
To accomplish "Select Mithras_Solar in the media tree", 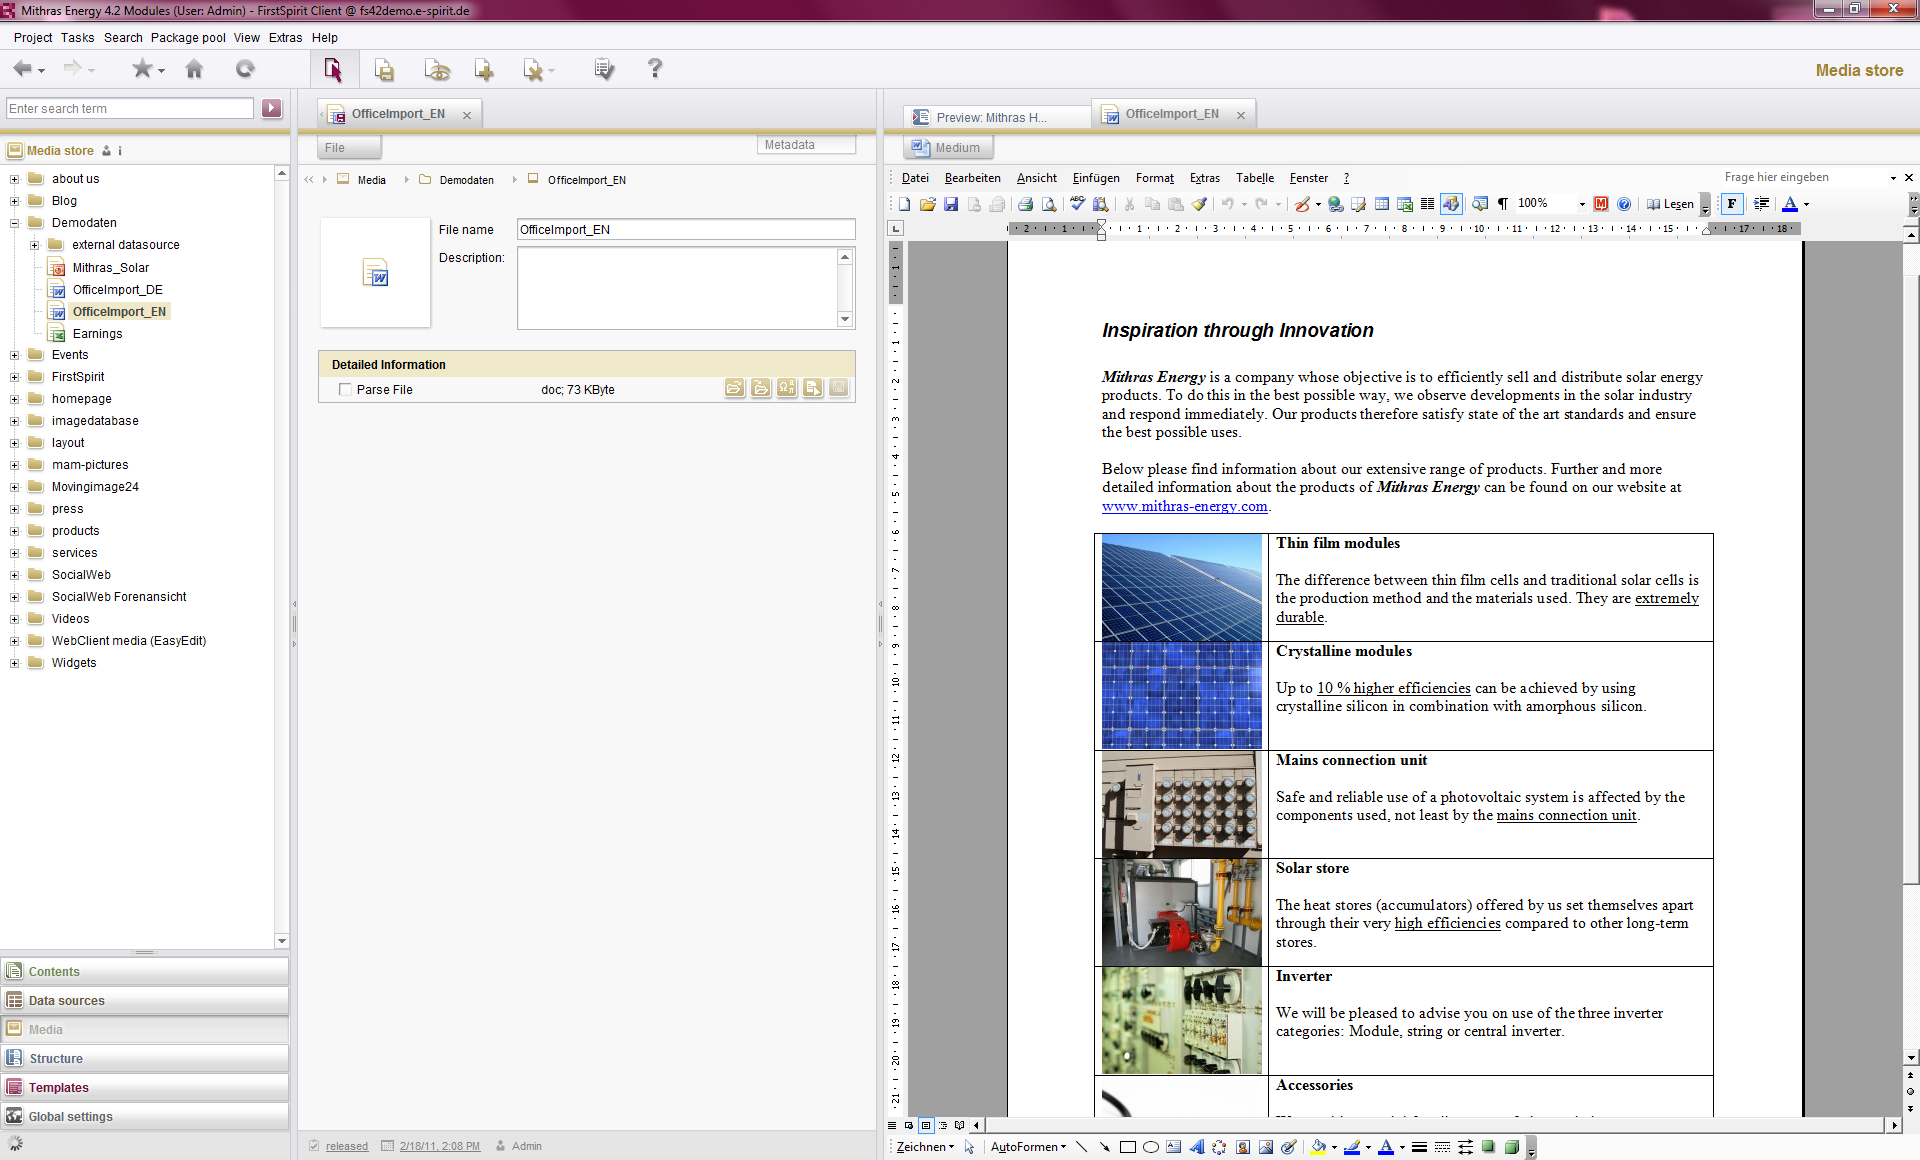I will 110,268.
